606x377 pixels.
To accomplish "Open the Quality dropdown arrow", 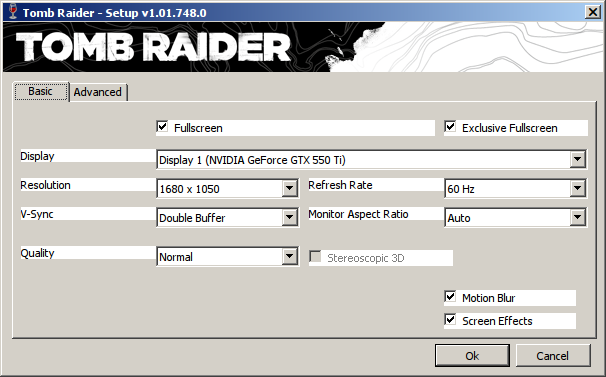I will click(289, 256).
